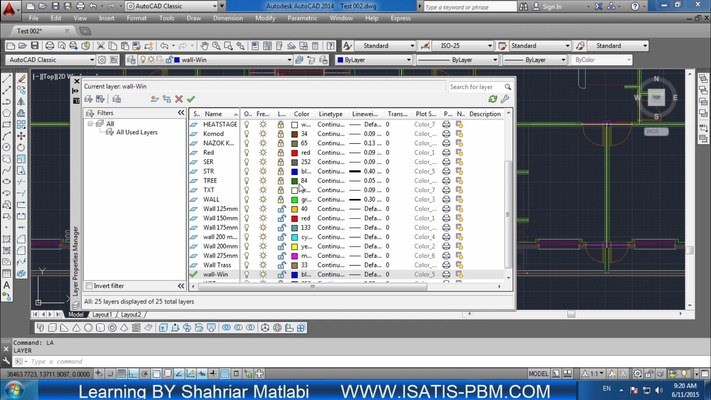The height and width of the screenshot is (400, 711).
Task: Click the Sphere modeling icon
Action: (88, 327)
